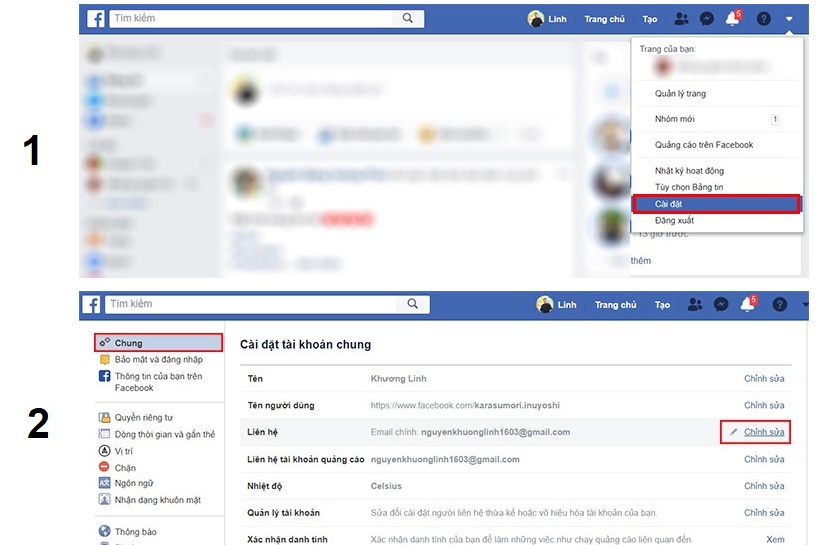Click the search magnifier in the bottom screenshot

pos(412,304)
